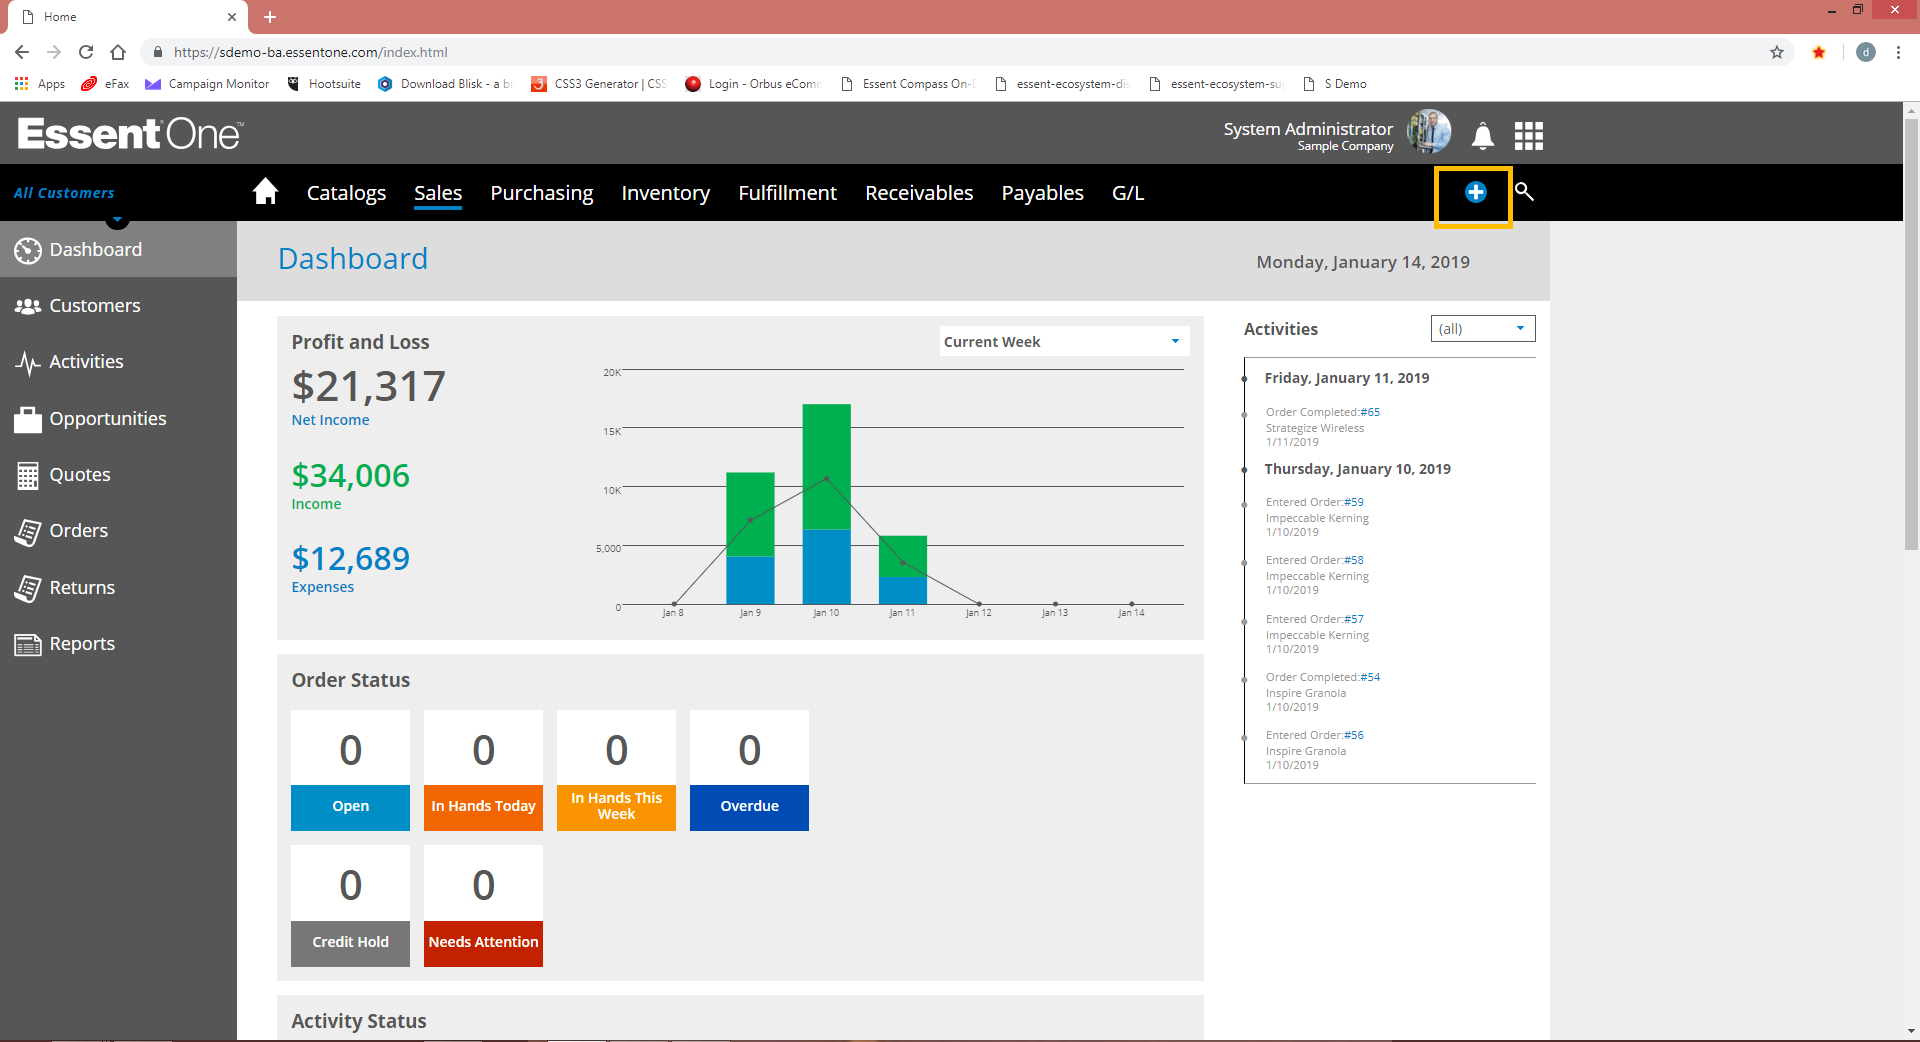Image resolution: width=1920 pixels, height=1042 pixels.
Task: Click the blue plus add icon
Action: click(1475, 192)
